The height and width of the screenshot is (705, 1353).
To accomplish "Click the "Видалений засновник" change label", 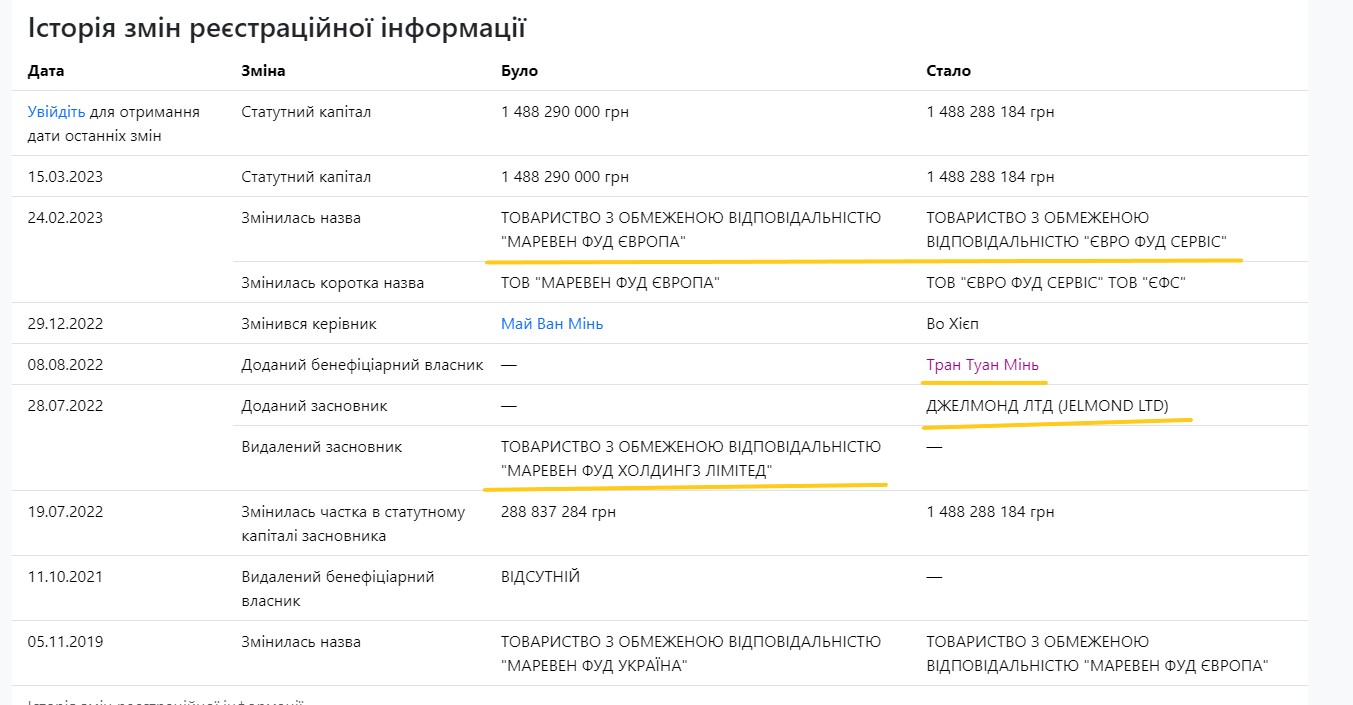I will (x=321, y=447).
